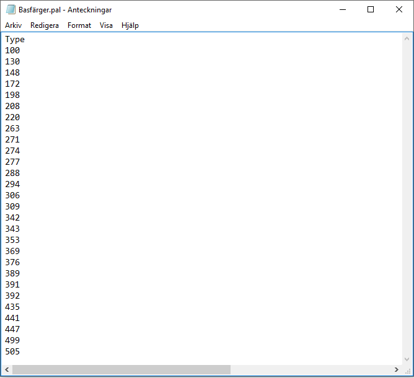The width and height of the screenshot is (414, 378).
Task: Click the line reading 274
Action: click(x=12, y=151)
